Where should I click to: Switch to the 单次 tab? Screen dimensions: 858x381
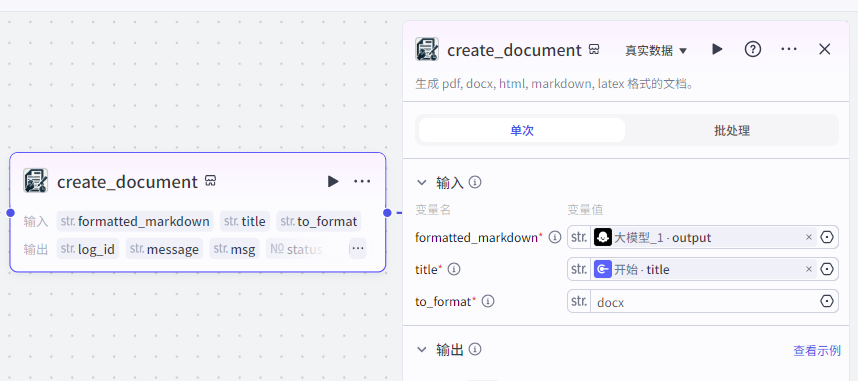pyautogui.click(x=521, y=130)
